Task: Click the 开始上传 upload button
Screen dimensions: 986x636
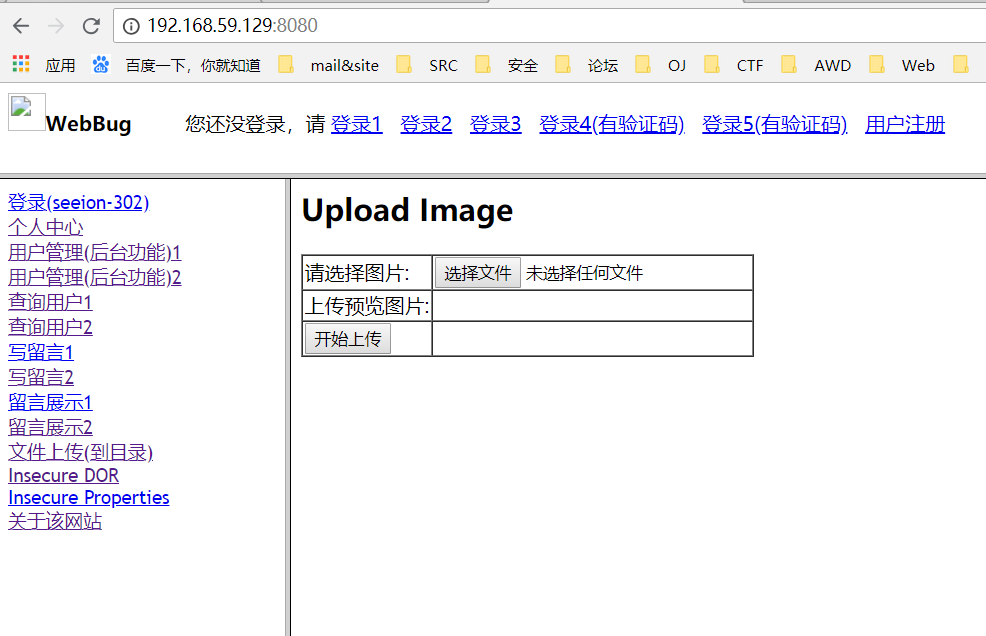Action: tap(348, 339)
